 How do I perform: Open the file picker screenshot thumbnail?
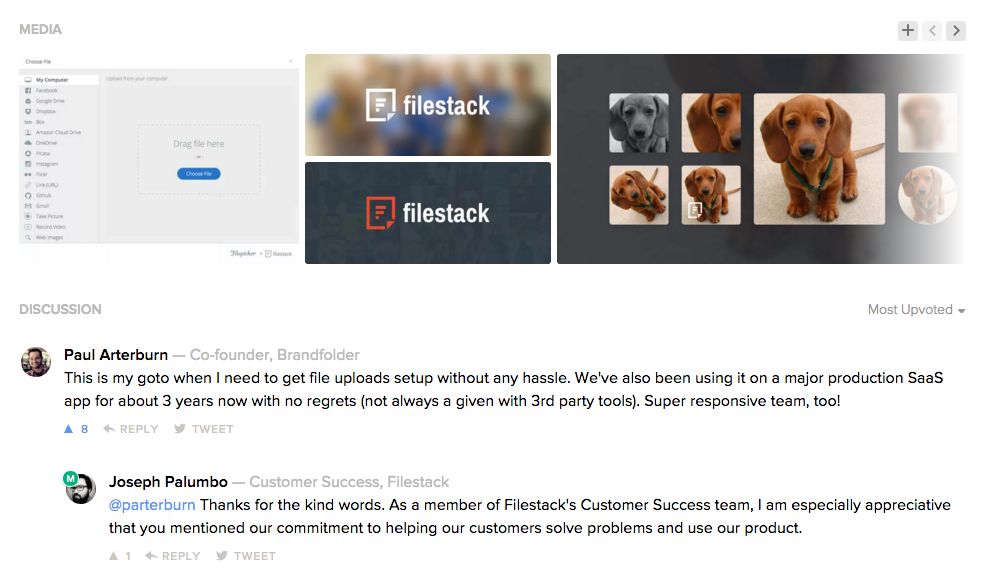158,158
